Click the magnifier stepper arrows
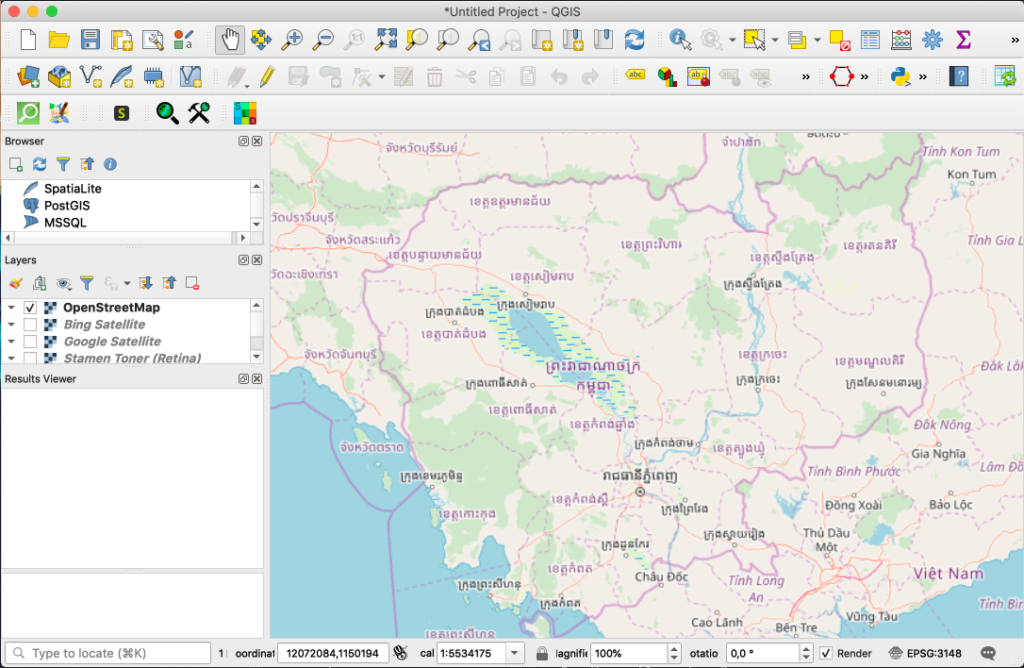1024x668 pixels. (674, 653)
